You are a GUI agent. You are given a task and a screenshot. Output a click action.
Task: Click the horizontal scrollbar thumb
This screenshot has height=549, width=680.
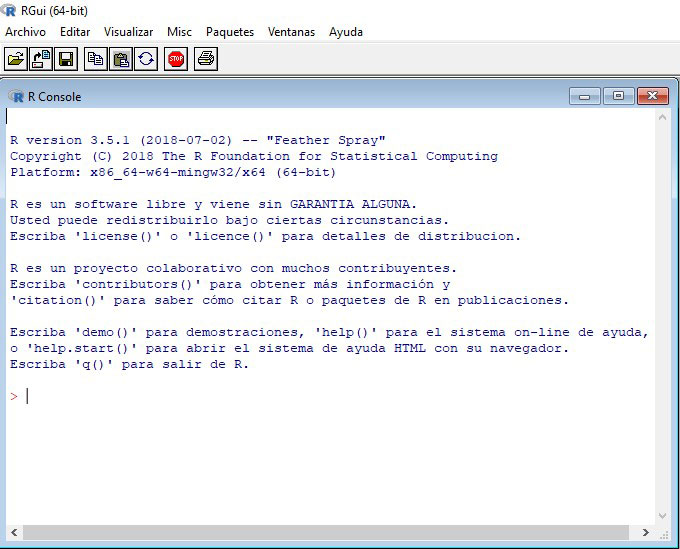[x=326, y=533]
